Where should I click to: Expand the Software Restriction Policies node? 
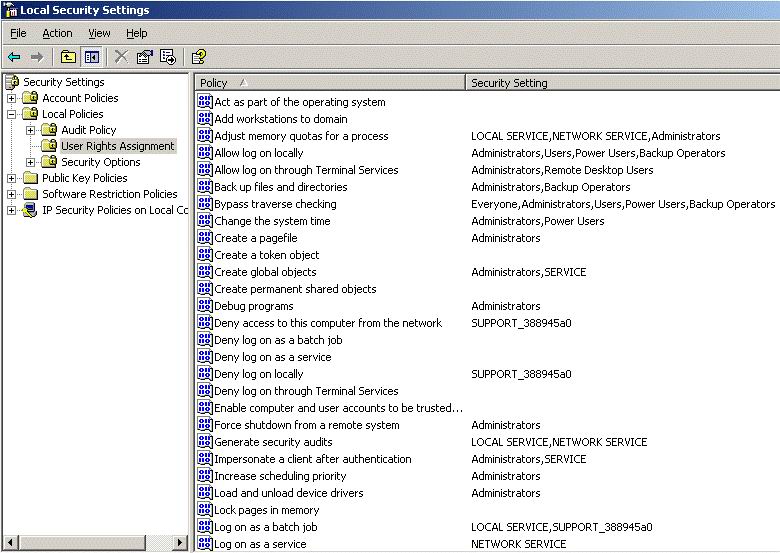click(x=11, y=194)
